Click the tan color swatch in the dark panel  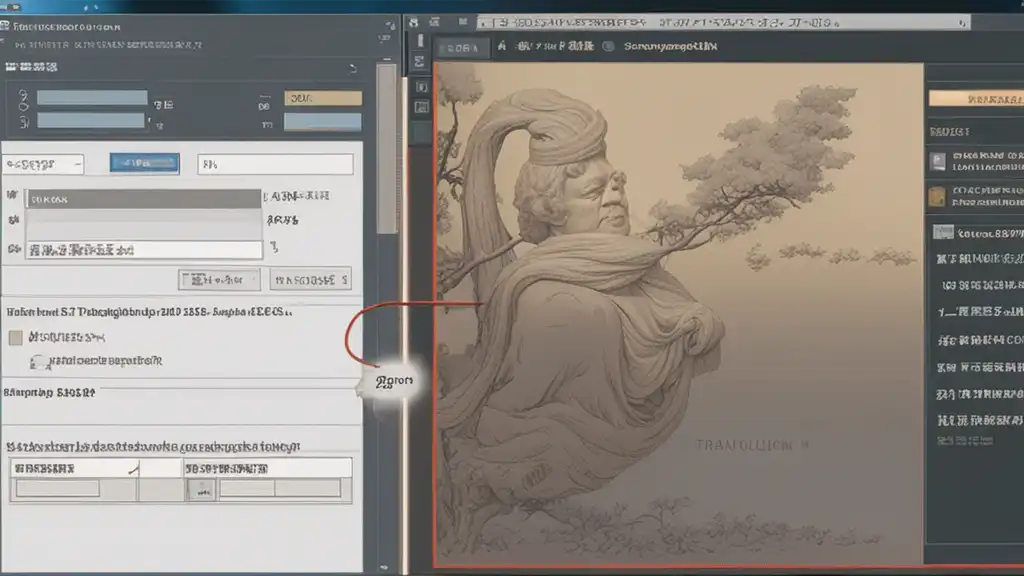point(323,98)
